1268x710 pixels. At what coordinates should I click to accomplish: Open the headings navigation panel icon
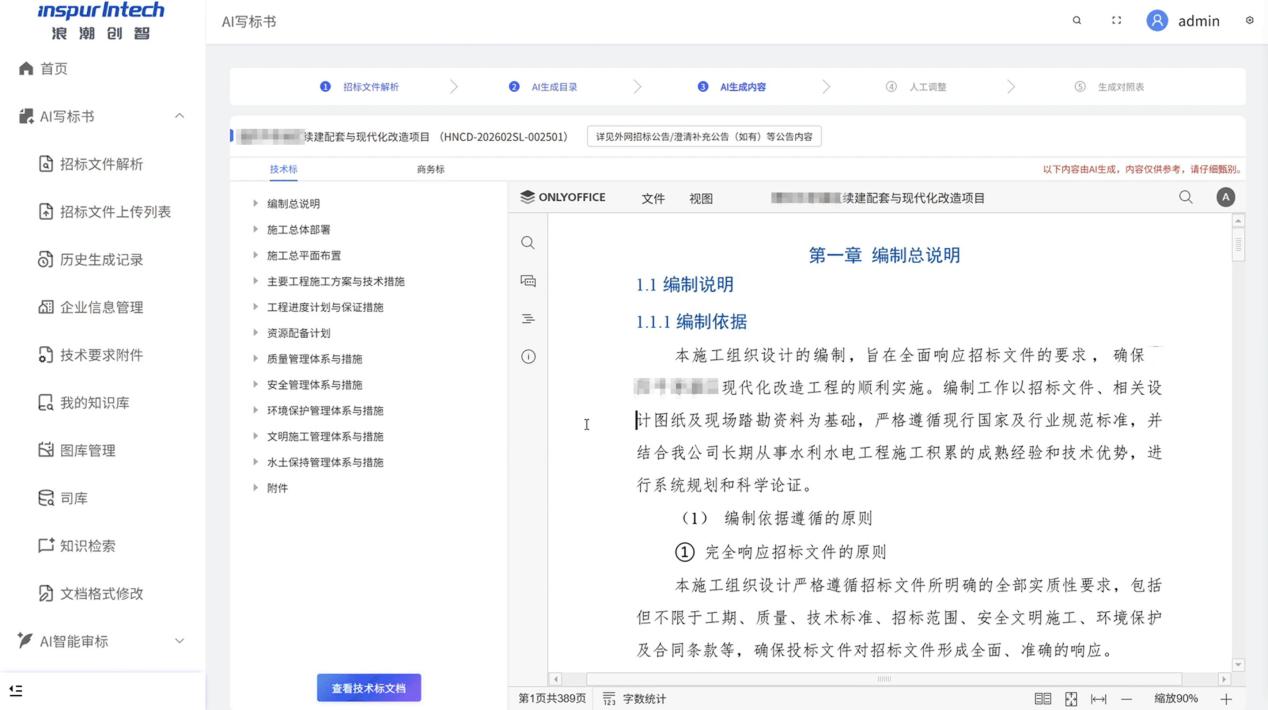(x=528, y=319)
